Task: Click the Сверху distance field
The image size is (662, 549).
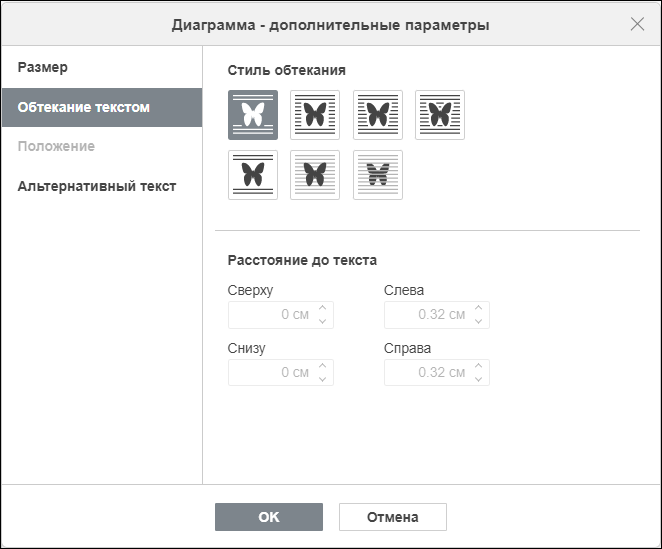Action: (281, 315)
